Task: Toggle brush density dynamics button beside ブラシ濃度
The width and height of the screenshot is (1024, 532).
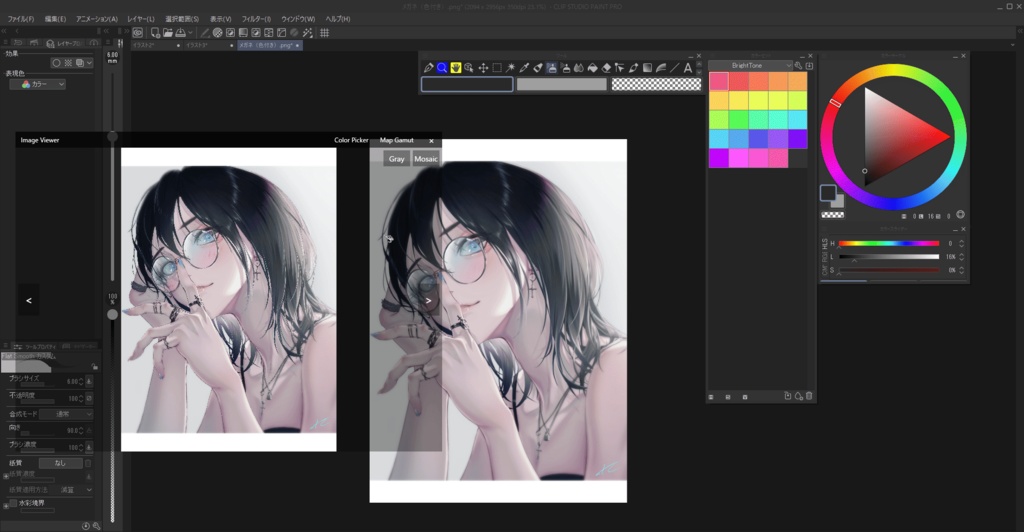Action: click(x=89, y=446)
